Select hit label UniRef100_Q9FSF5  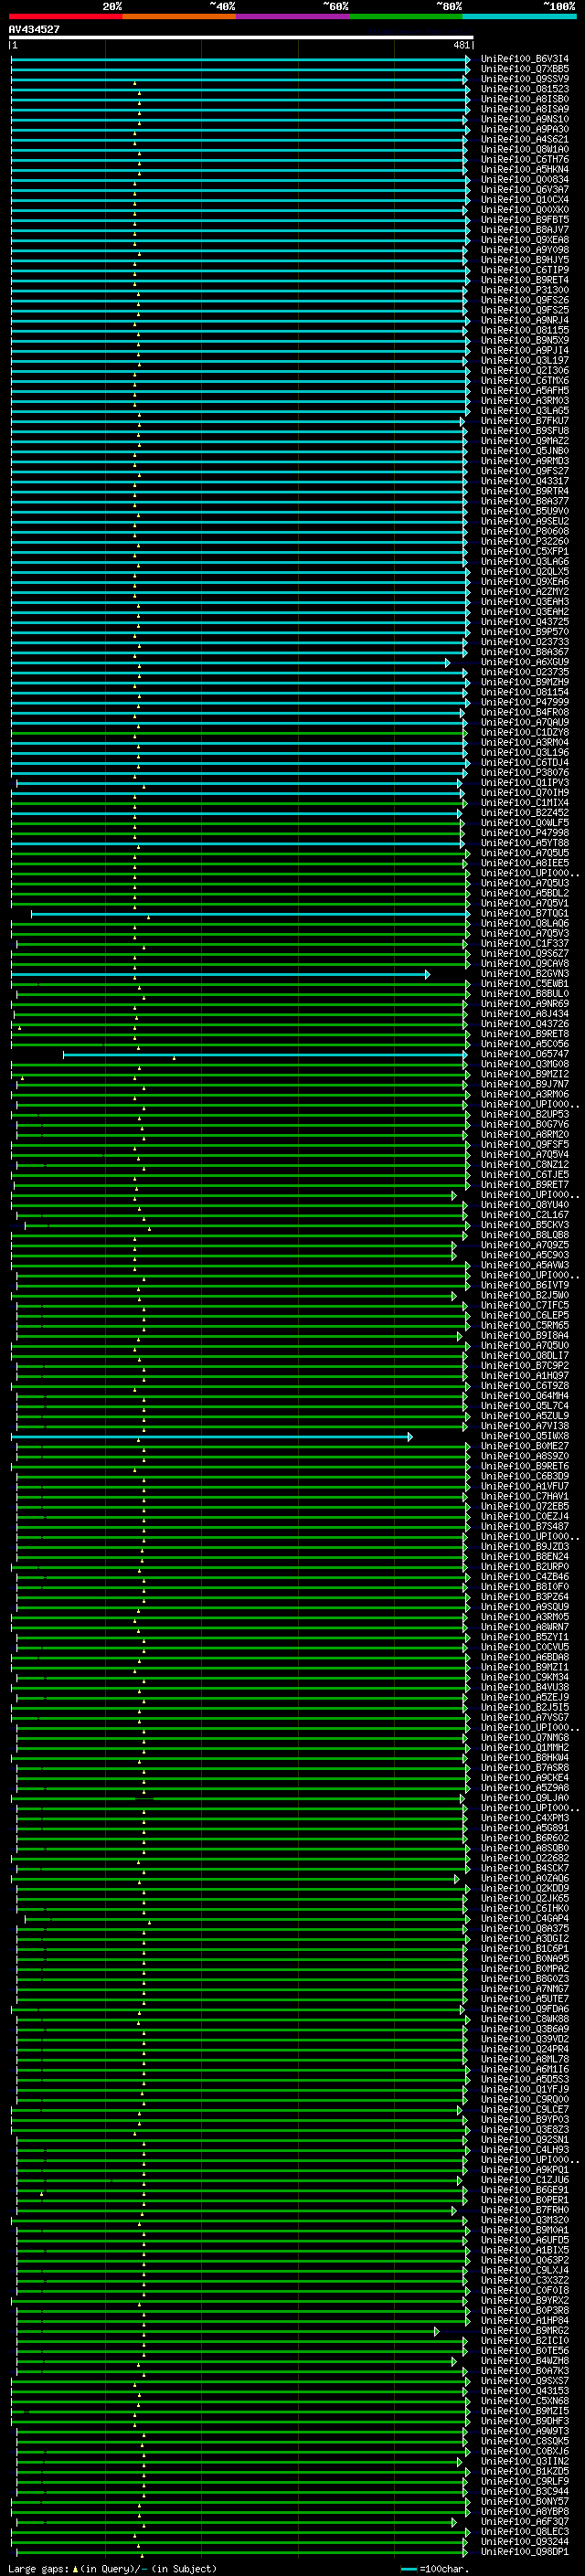coord(525,1144)
